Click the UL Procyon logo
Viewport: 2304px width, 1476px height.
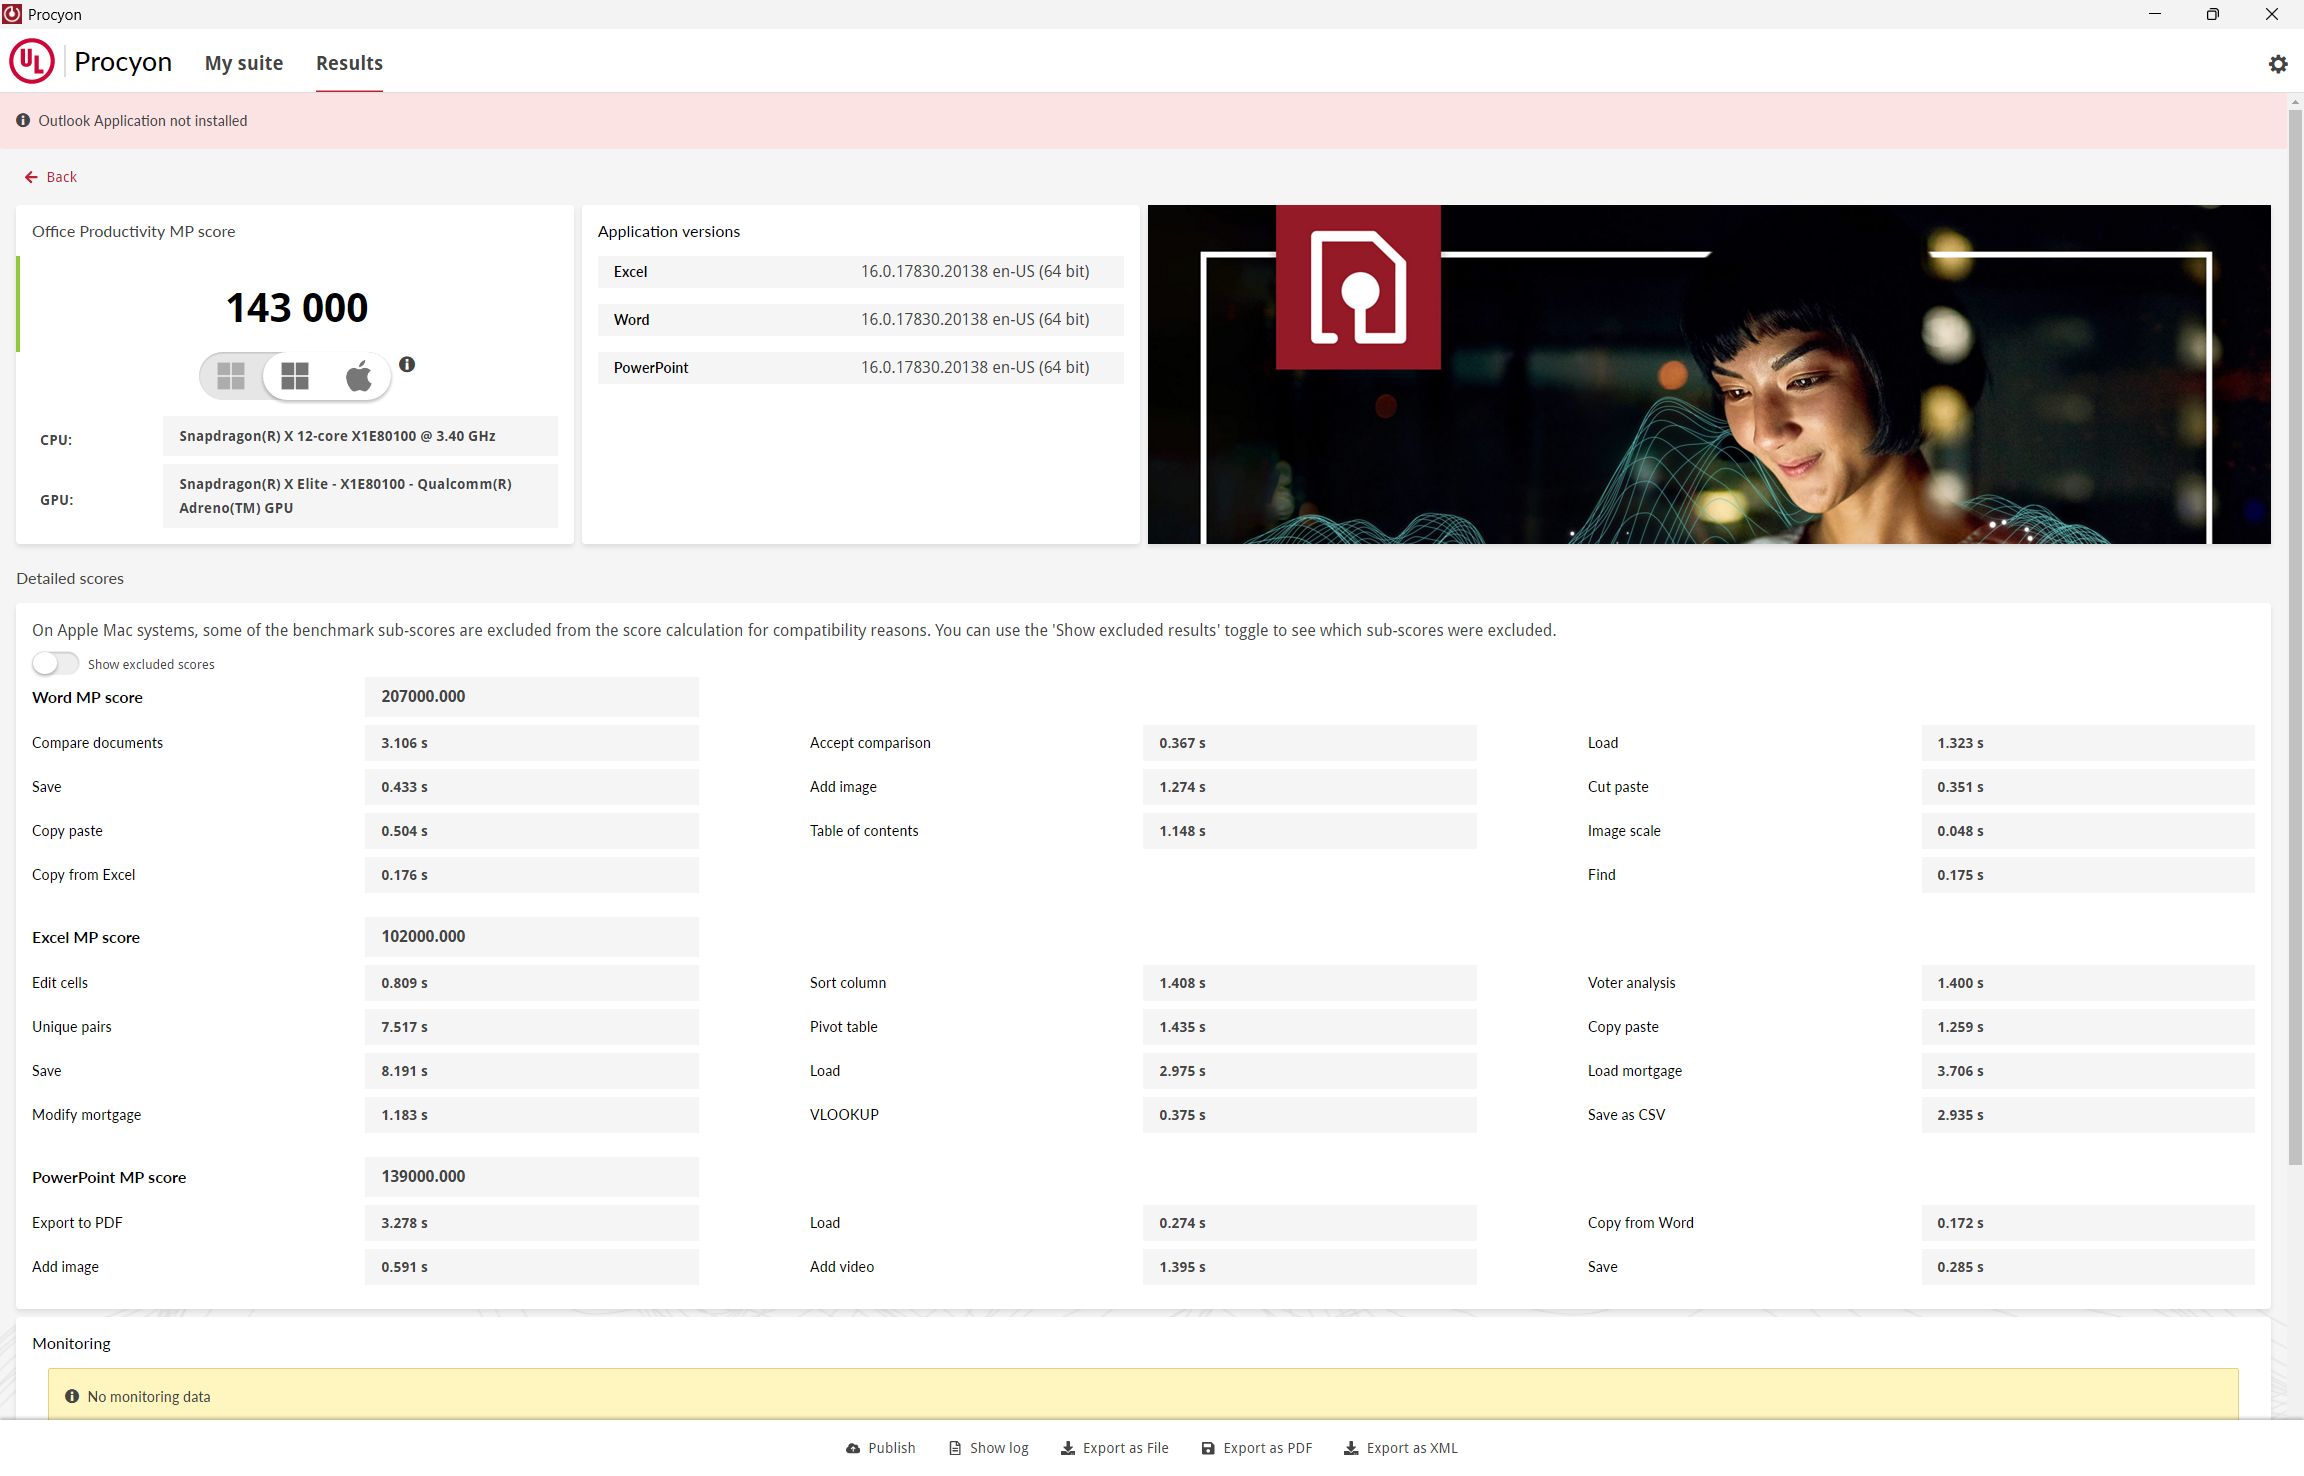(x=32, y=62)
